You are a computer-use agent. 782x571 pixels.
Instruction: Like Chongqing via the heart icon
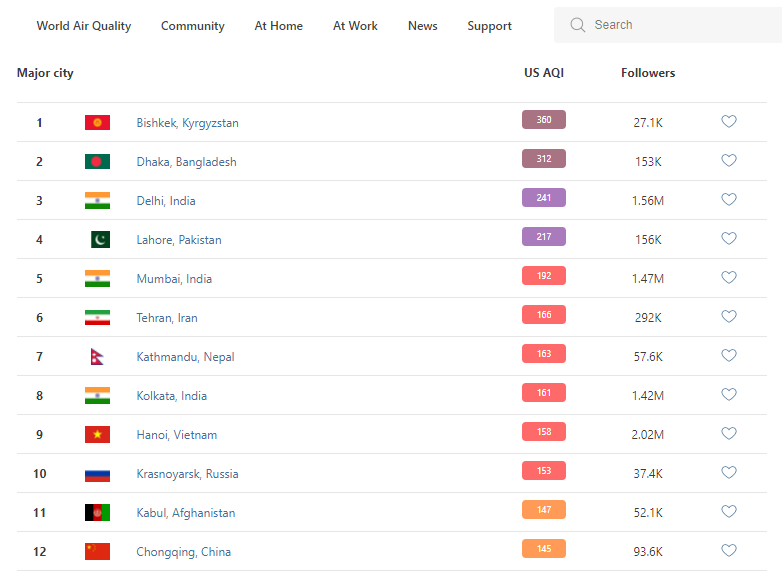pyautogui.click(x=729, y=551)
